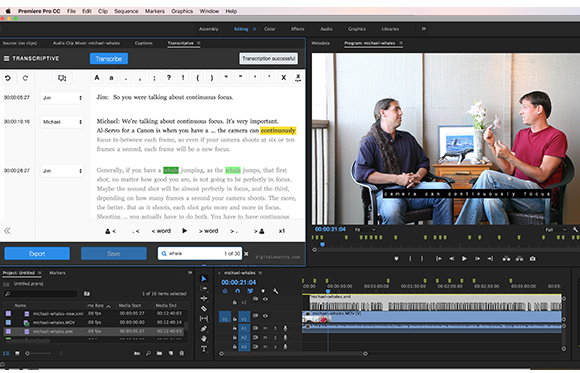Open the Sequence menu

pos(126,11)
